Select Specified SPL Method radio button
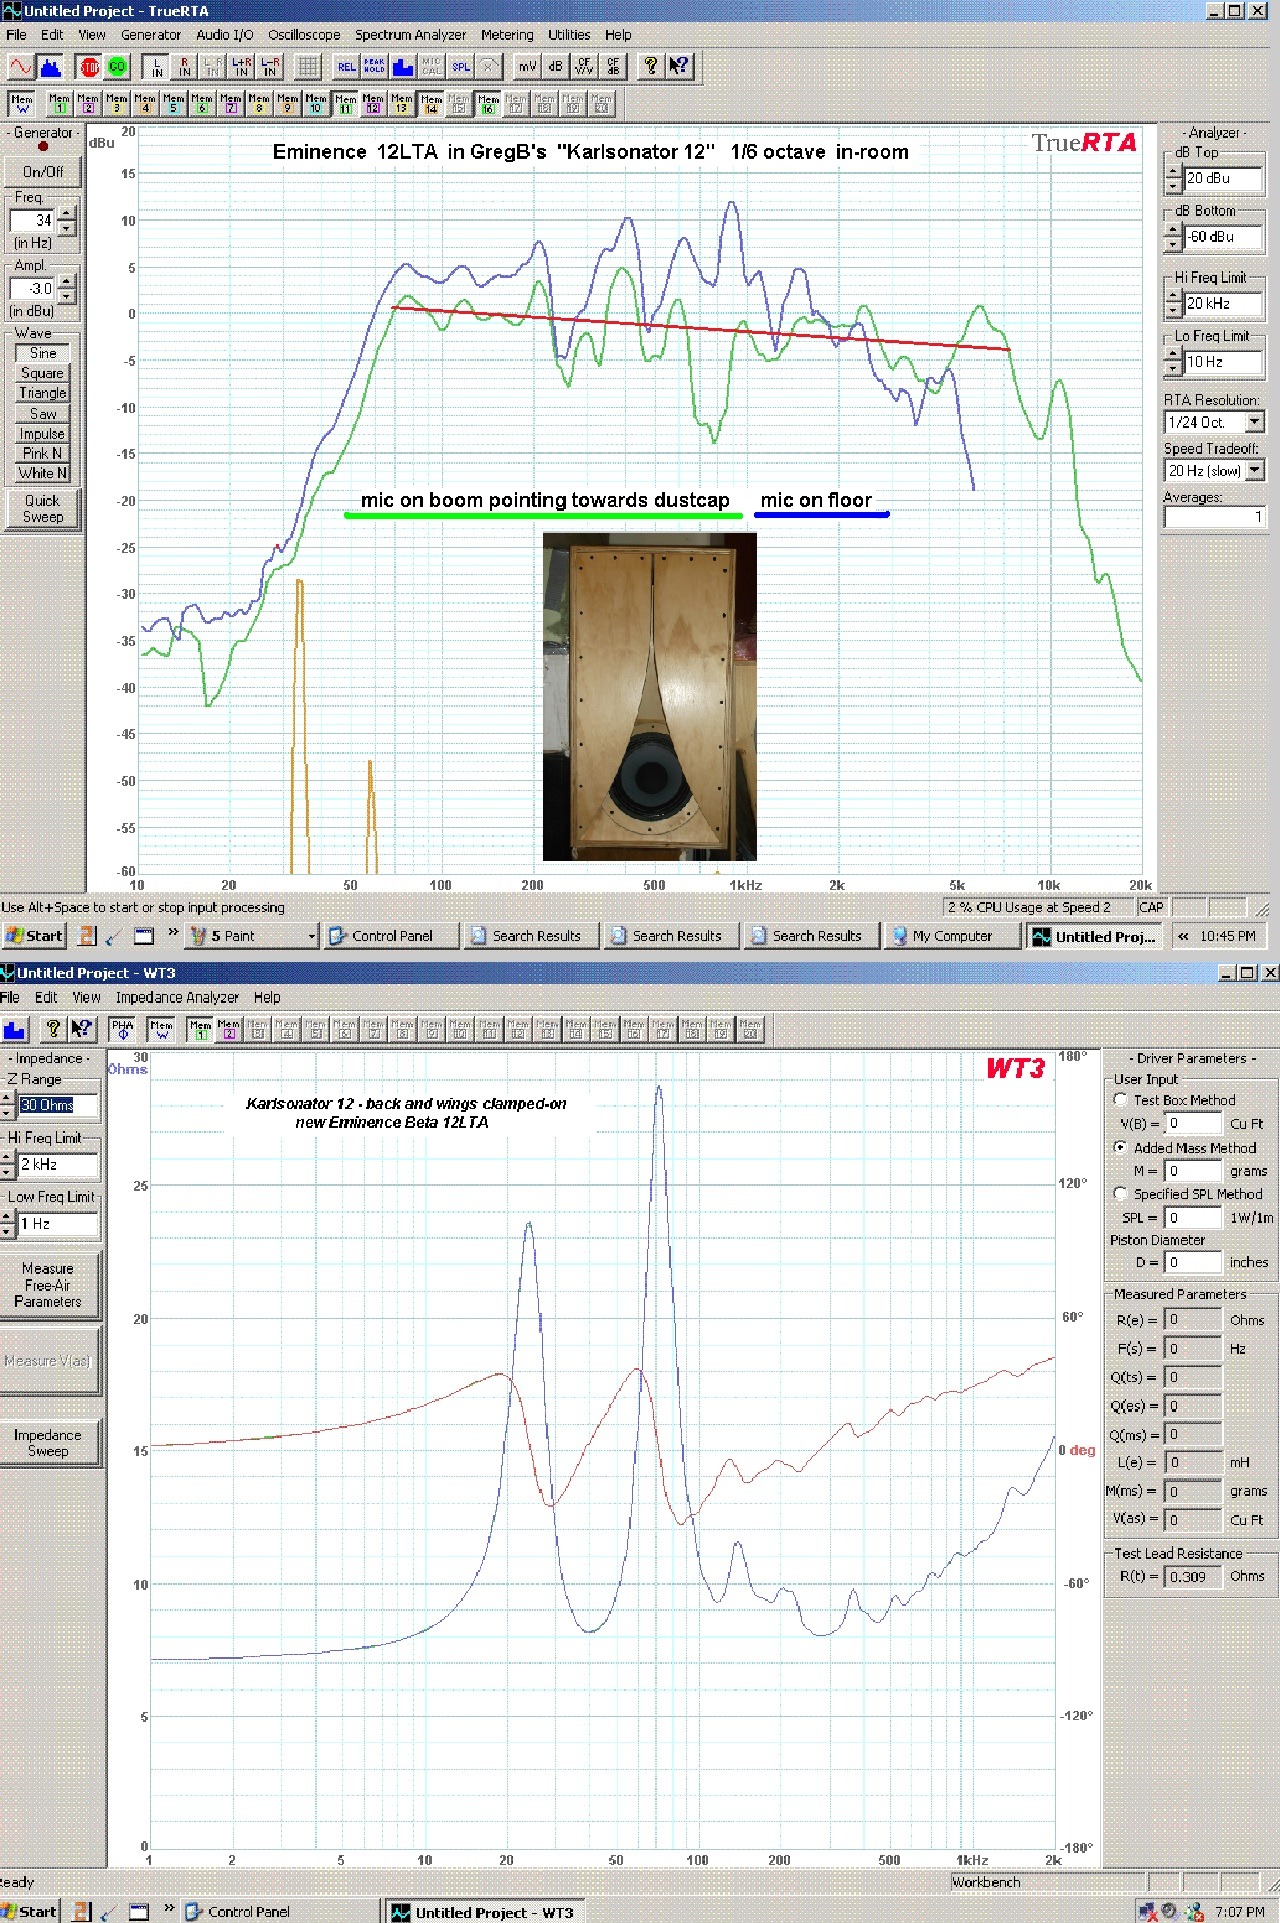This screenshot has height=1923, width=1280. click(1121, 1193)
